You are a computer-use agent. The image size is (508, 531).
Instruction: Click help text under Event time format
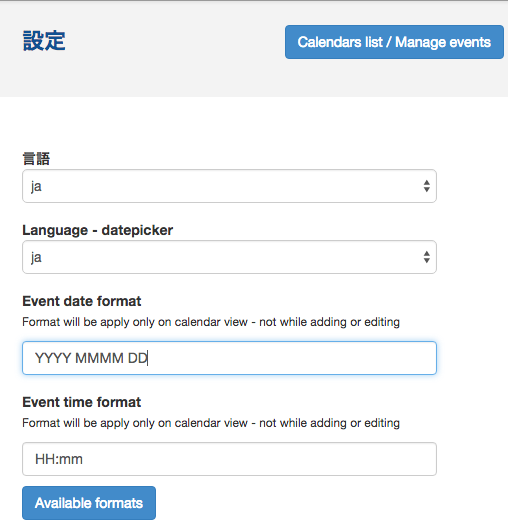pyautogui.click(x=211, y=423)
